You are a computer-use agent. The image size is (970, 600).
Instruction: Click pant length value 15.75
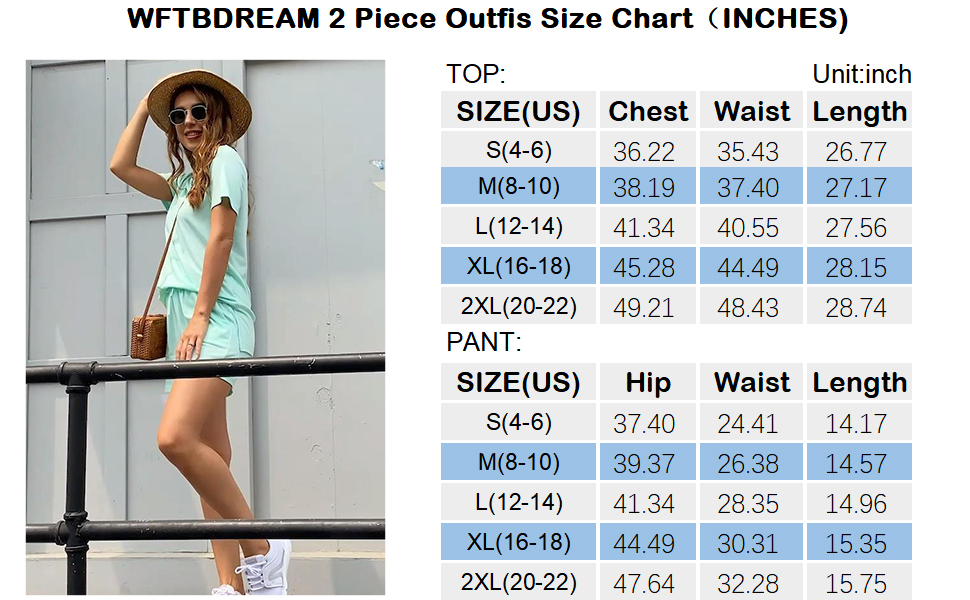pyautogui.click(x=856, y=583)
